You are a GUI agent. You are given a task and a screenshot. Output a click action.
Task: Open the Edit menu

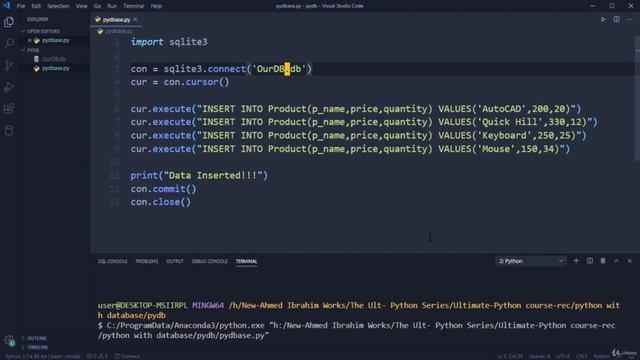click(36, 6)
